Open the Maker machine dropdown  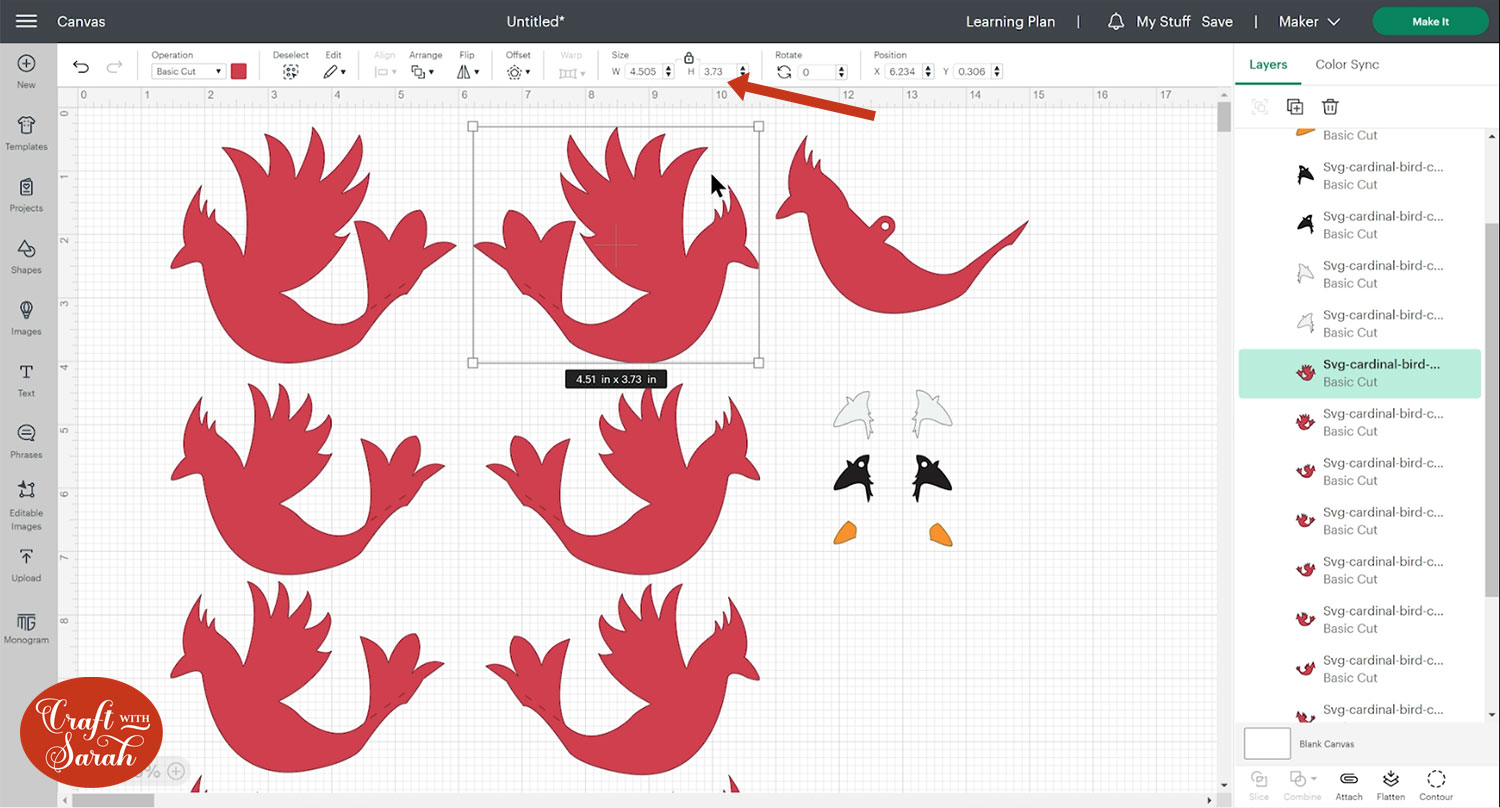(1310, 21)
